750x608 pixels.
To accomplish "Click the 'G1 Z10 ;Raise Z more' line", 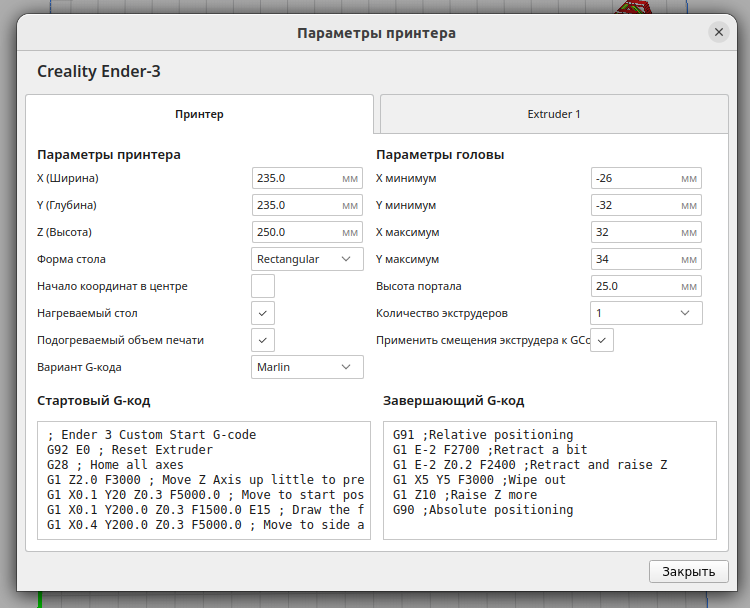I will [x=465, y=495].
